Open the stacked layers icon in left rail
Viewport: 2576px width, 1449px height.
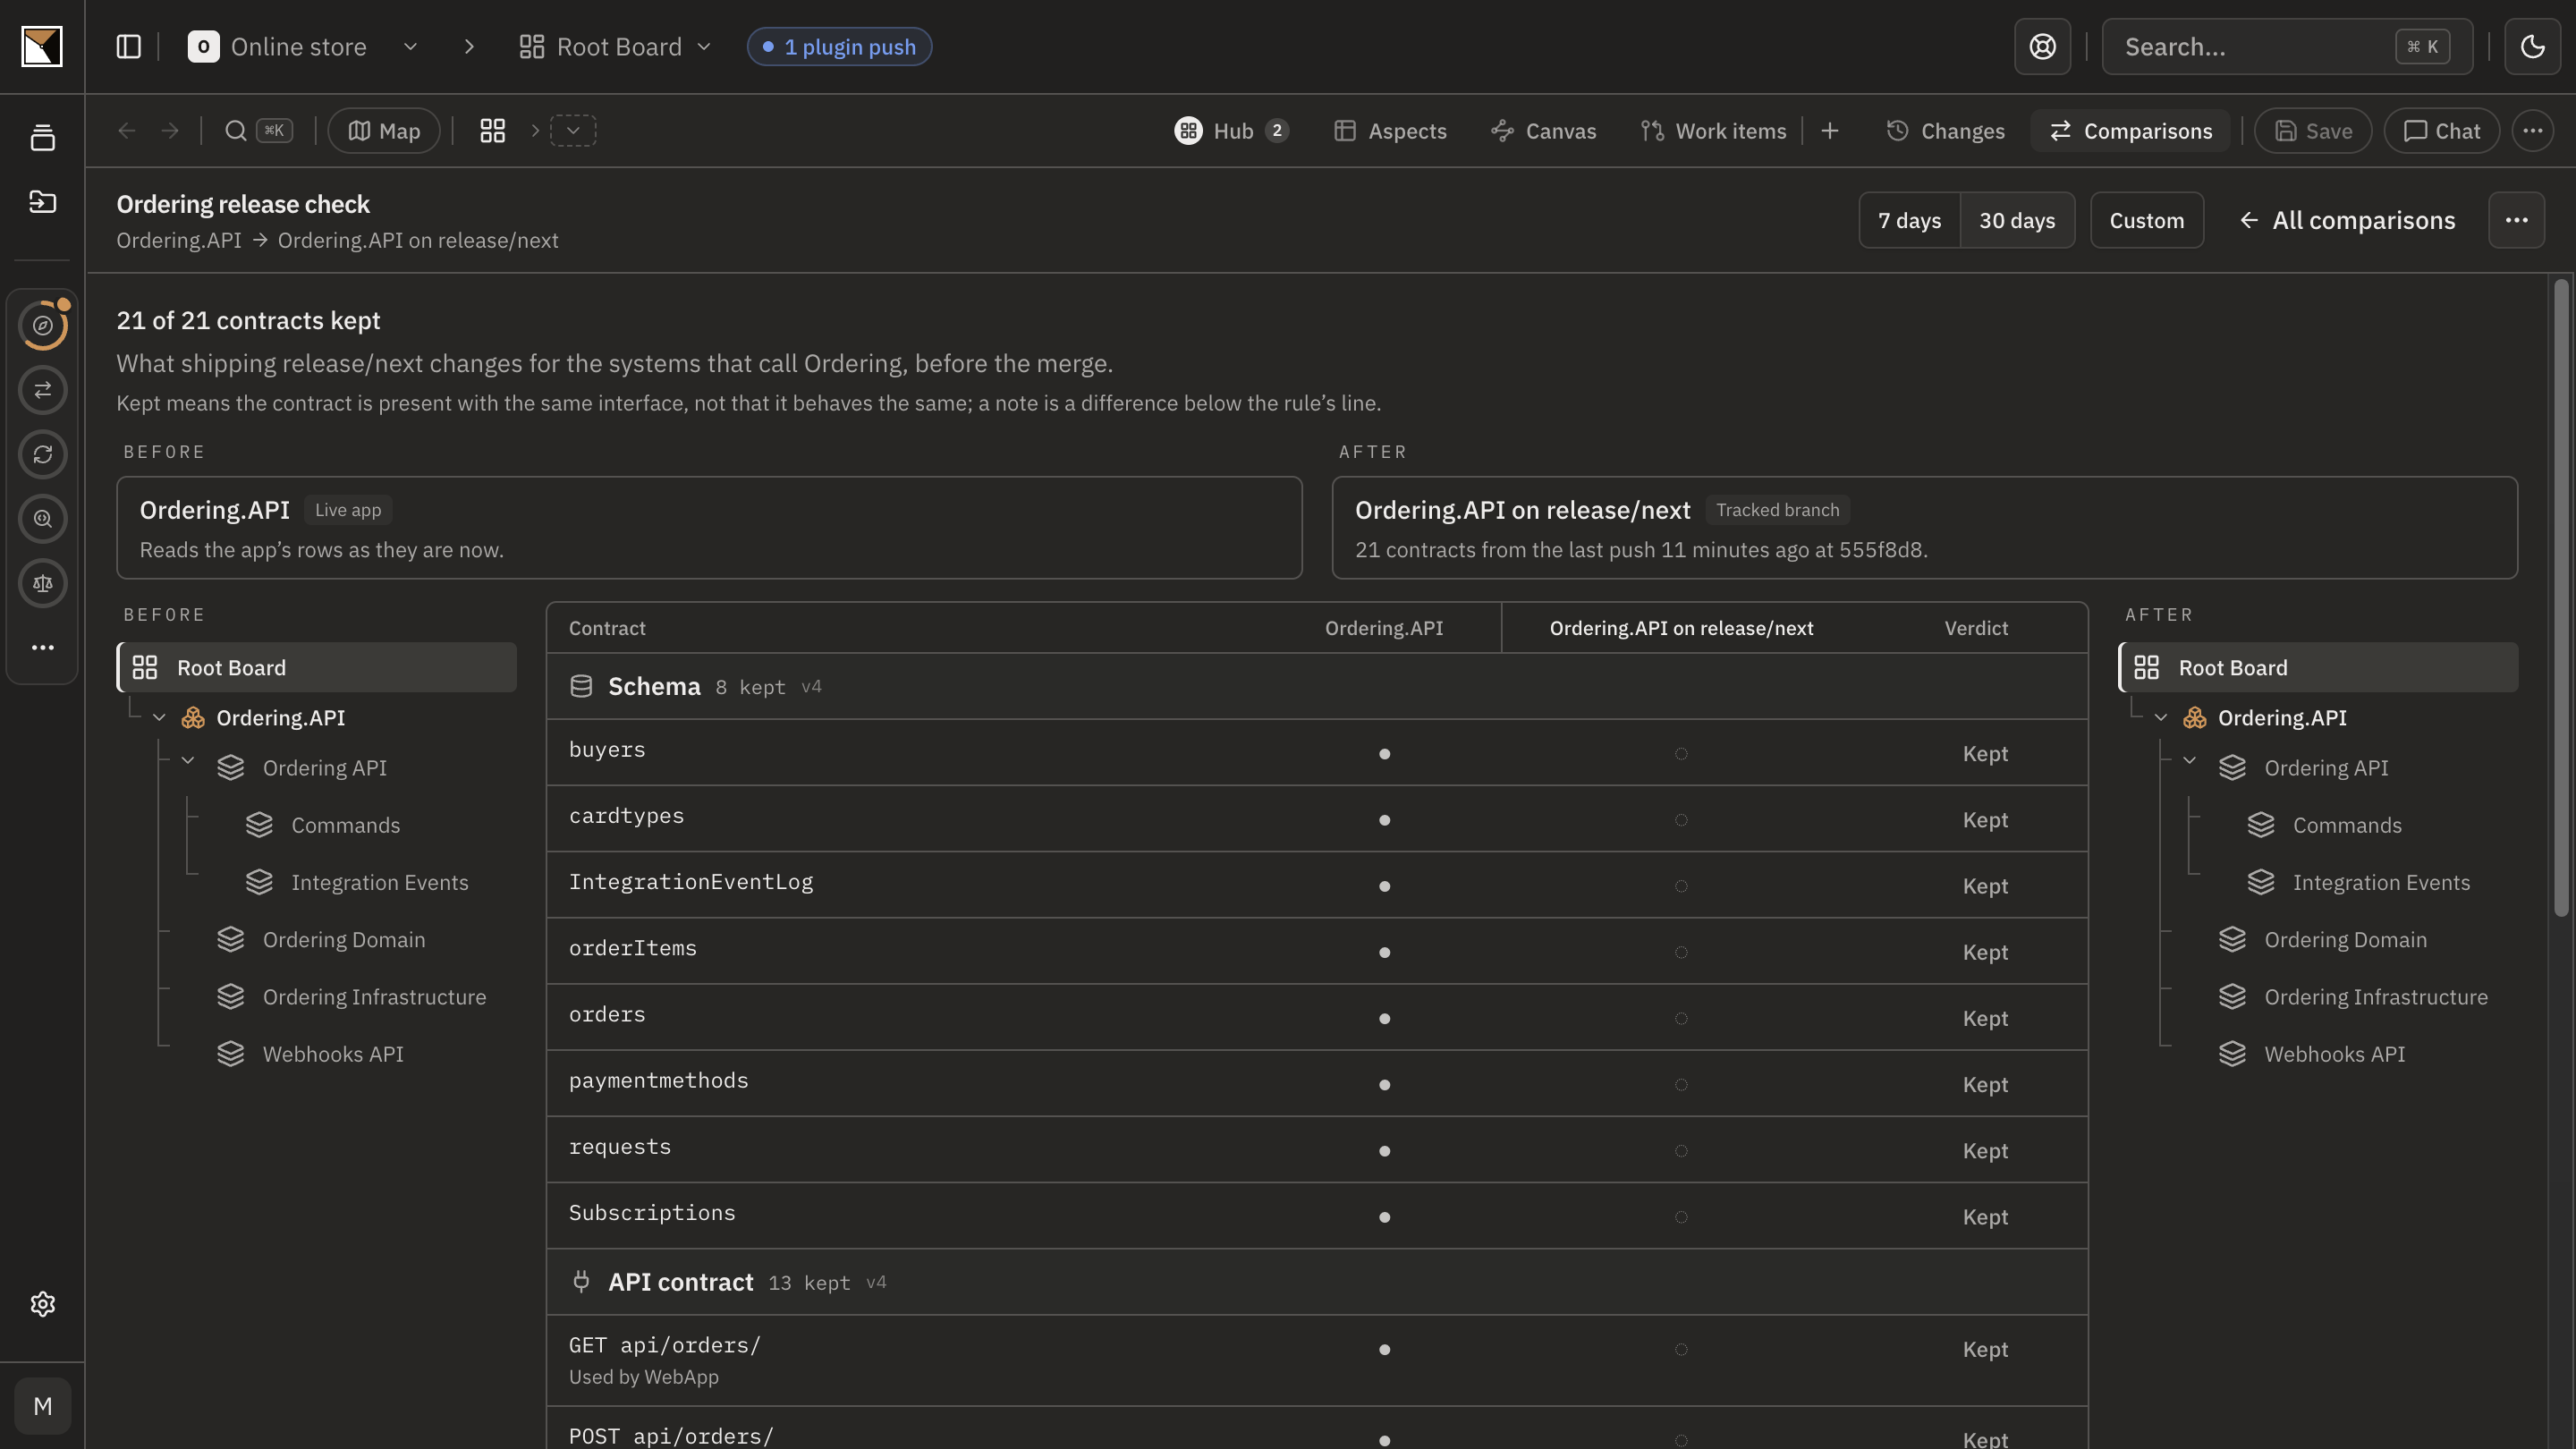42,138
